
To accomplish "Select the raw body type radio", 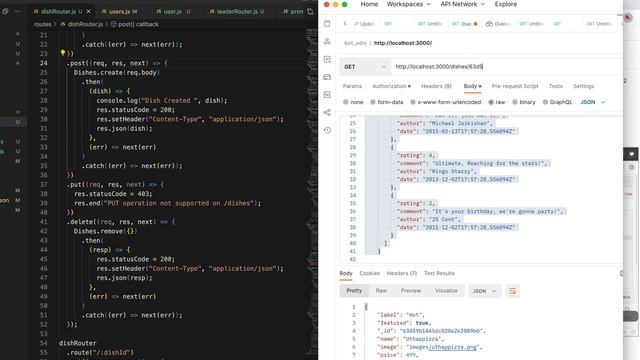I will [x=491, y=102].
